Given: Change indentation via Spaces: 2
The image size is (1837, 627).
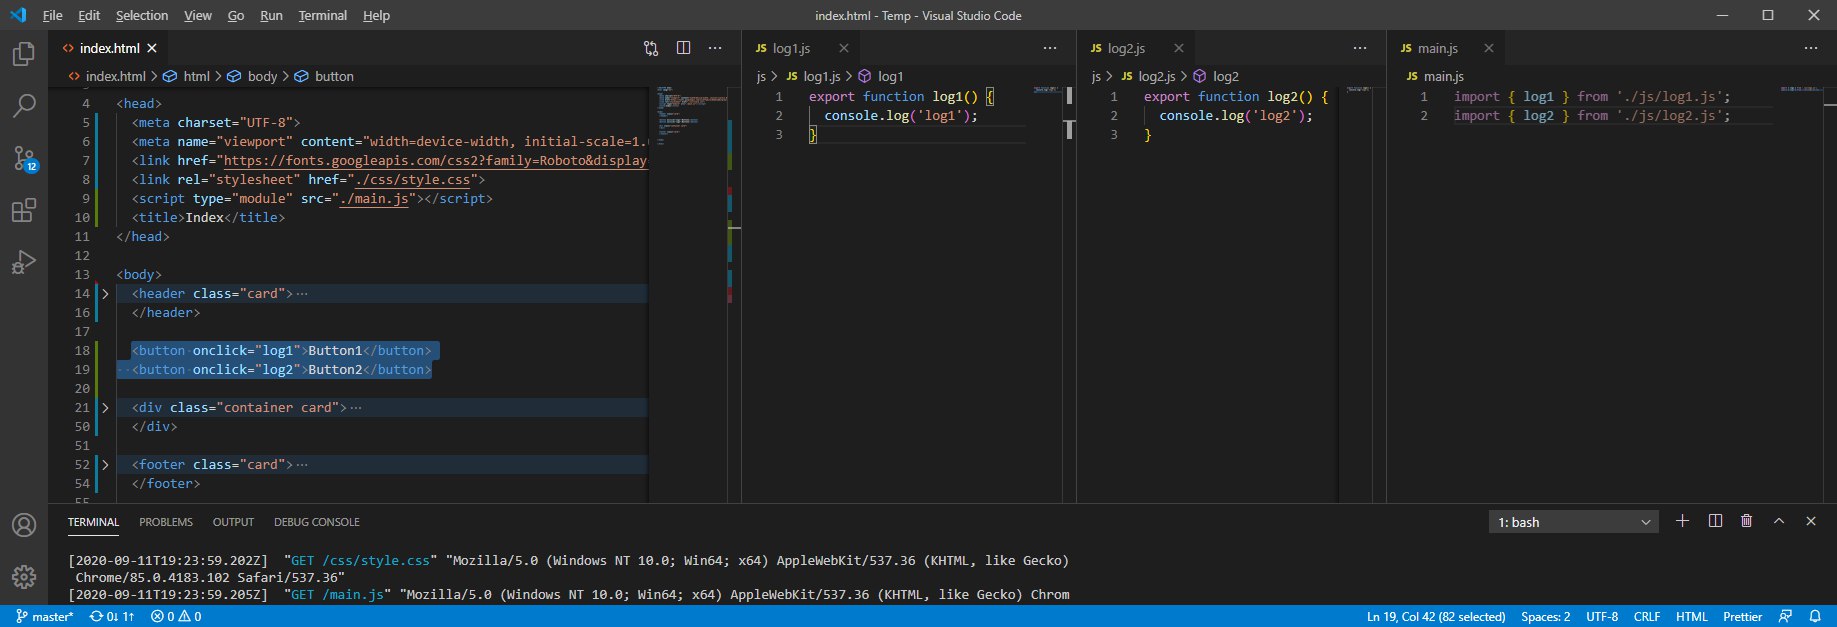Looking at the screenshot, I should pos(1545,616).
